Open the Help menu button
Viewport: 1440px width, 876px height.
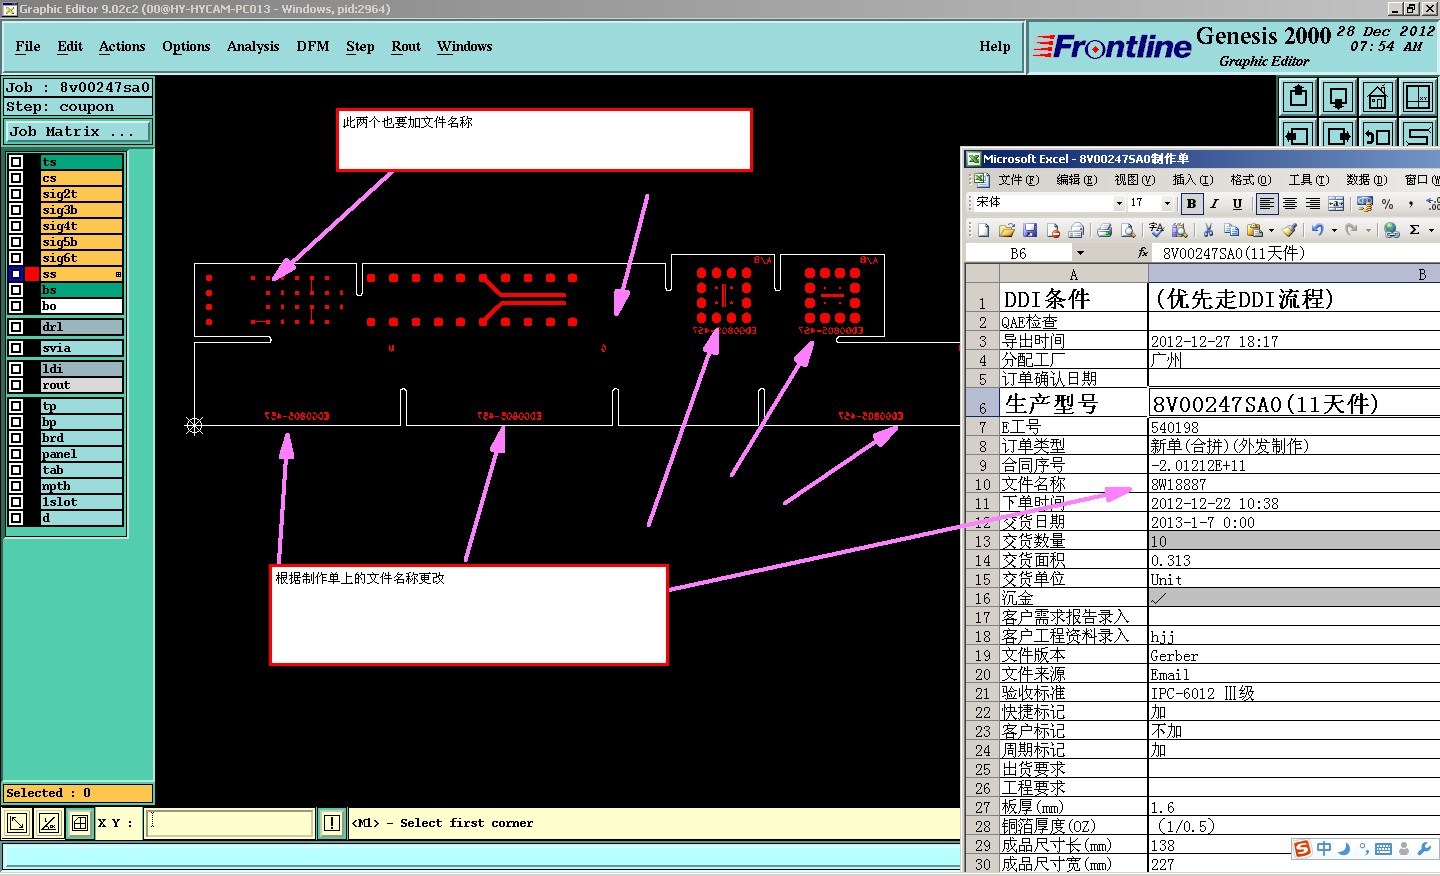point(994,46)
